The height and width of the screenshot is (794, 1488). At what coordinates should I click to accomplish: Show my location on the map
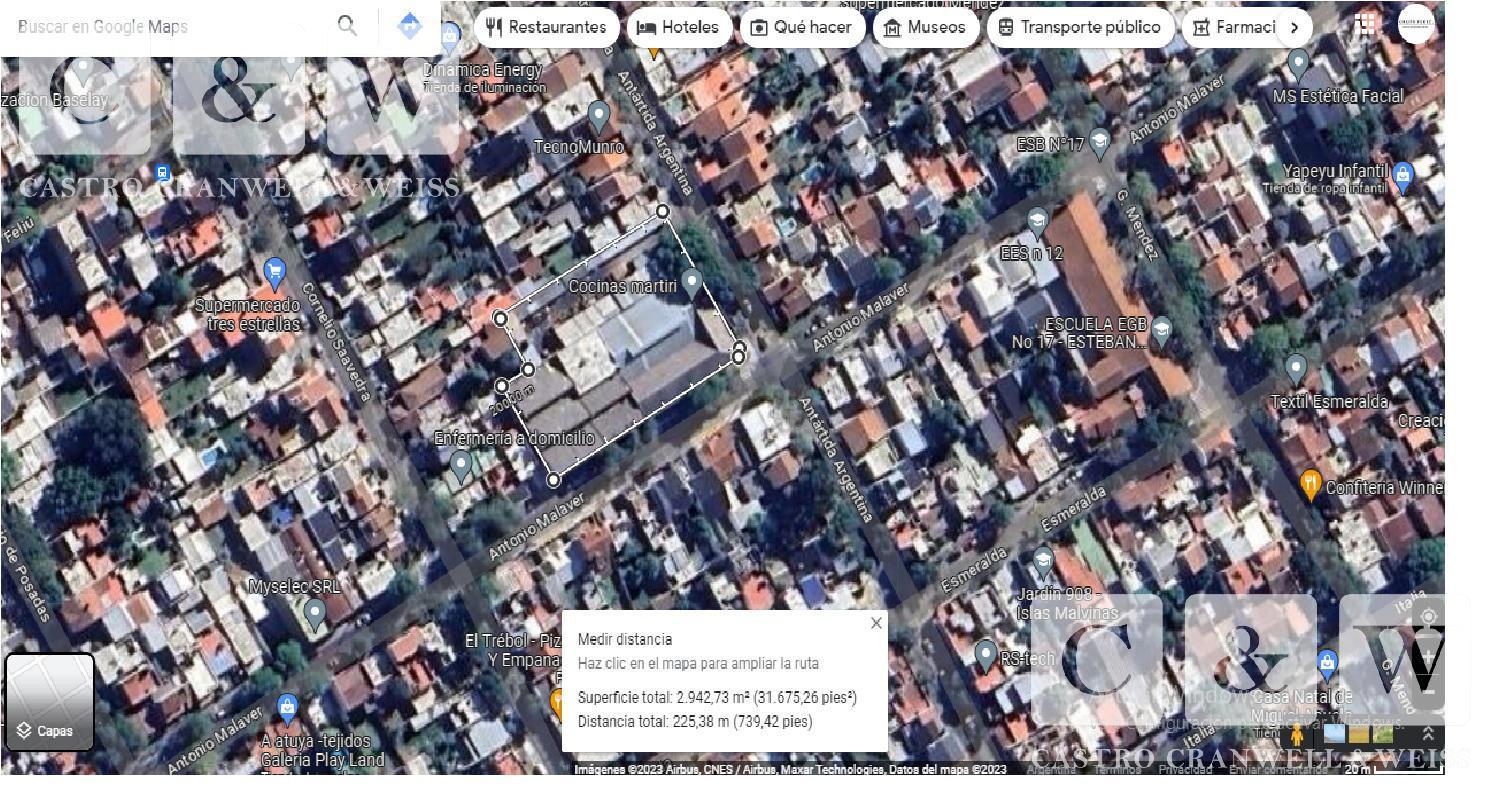[x=1428, y=616]
